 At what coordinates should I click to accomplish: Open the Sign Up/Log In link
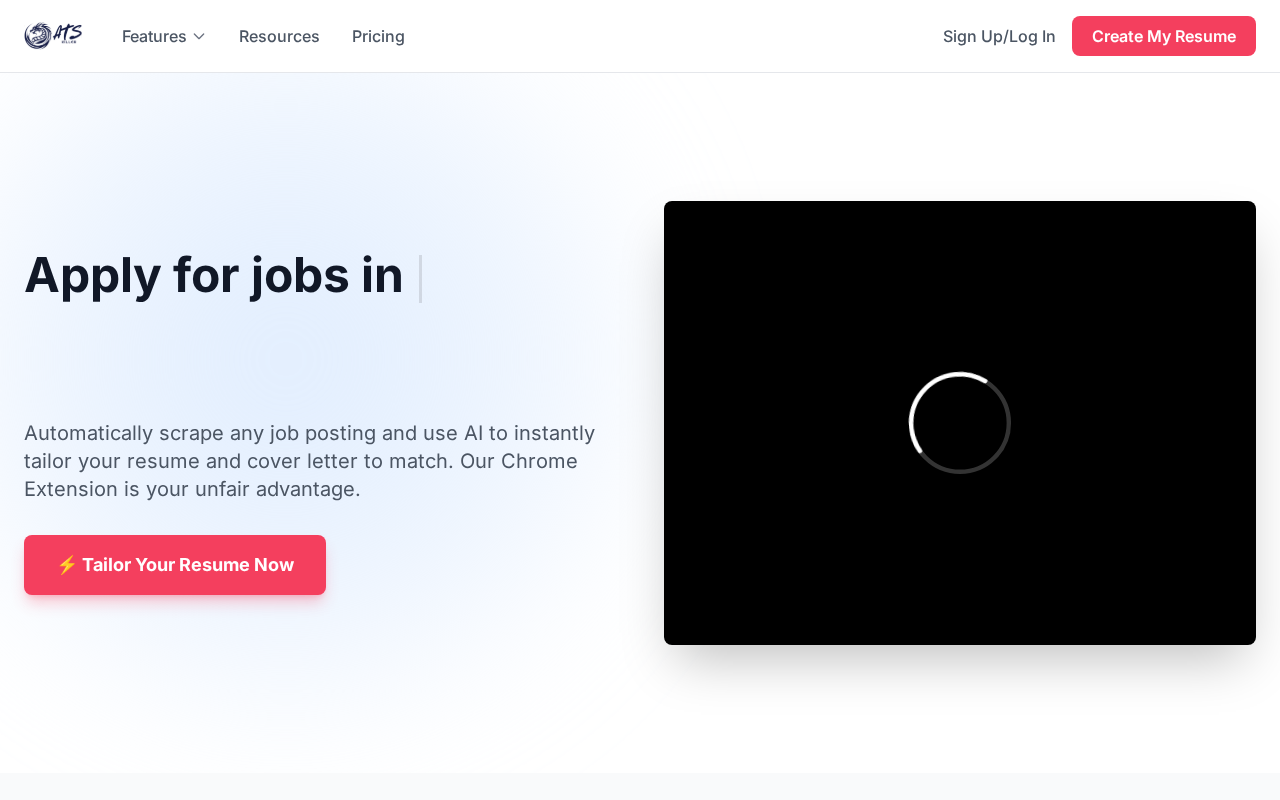click(x=999, y=36)
